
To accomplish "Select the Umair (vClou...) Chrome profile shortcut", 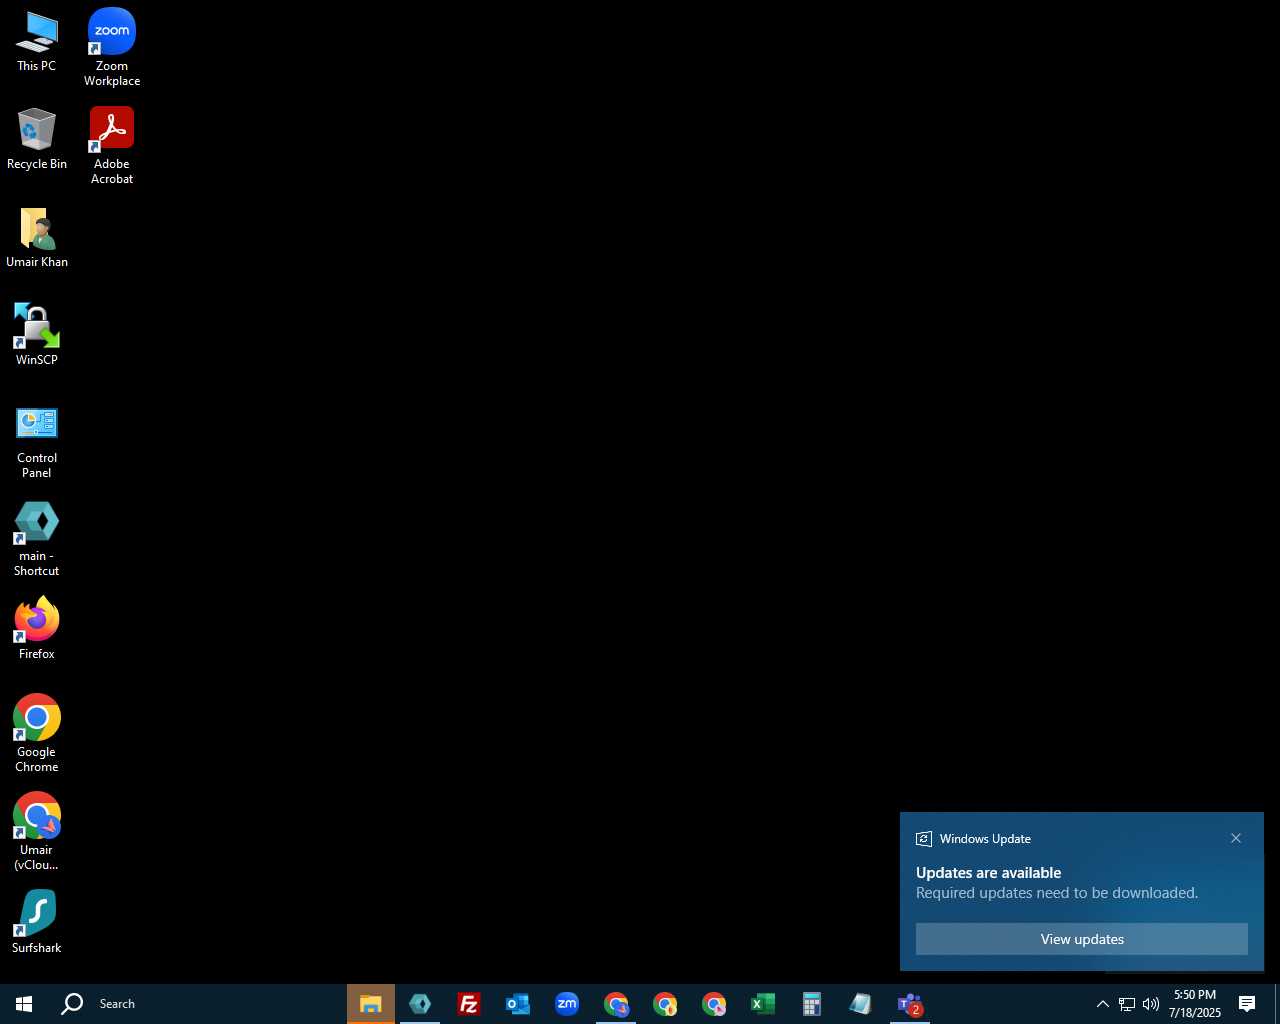I will [x=37, y=831].
